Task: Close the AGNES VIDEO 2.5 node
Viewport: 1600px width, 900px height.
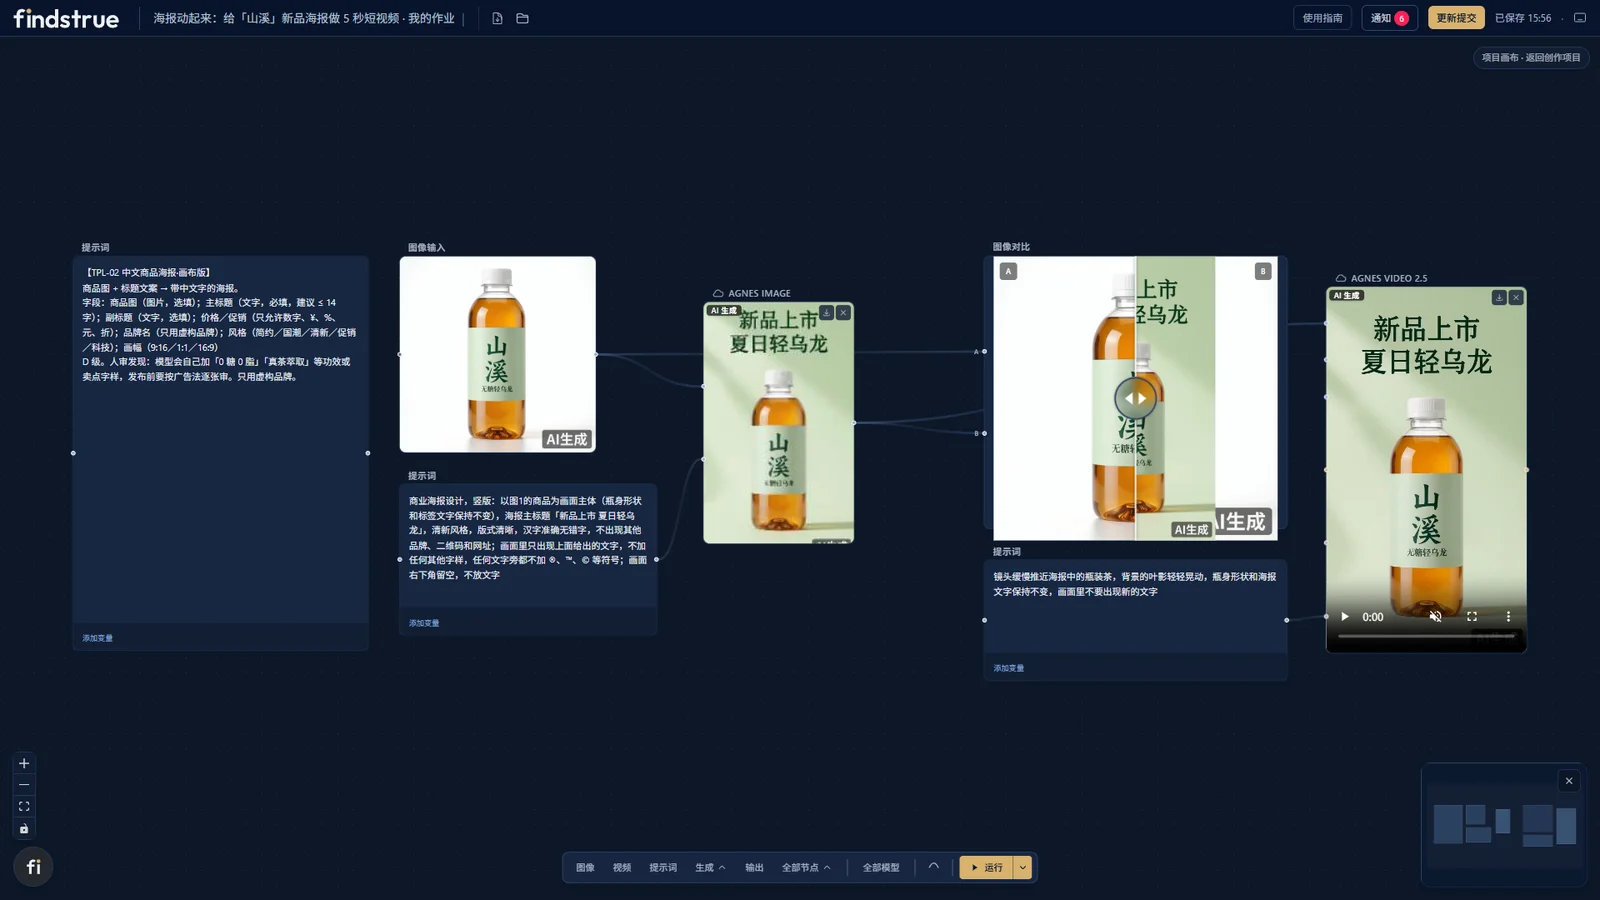Action: pos(1516,297)
